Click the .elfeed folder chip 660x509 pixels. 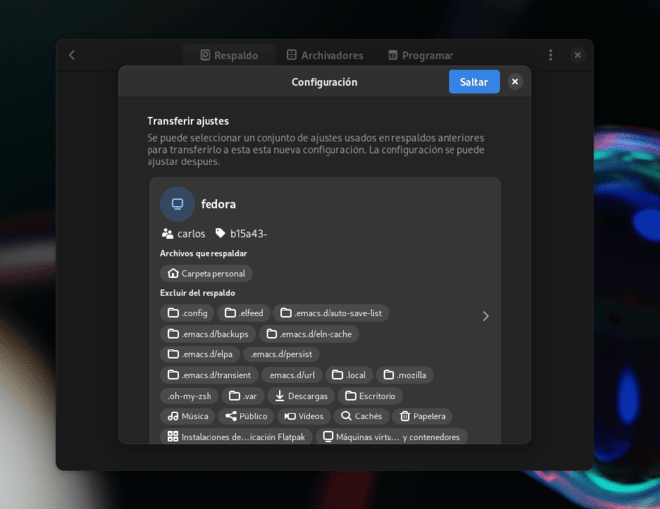(x=244, y=313)
